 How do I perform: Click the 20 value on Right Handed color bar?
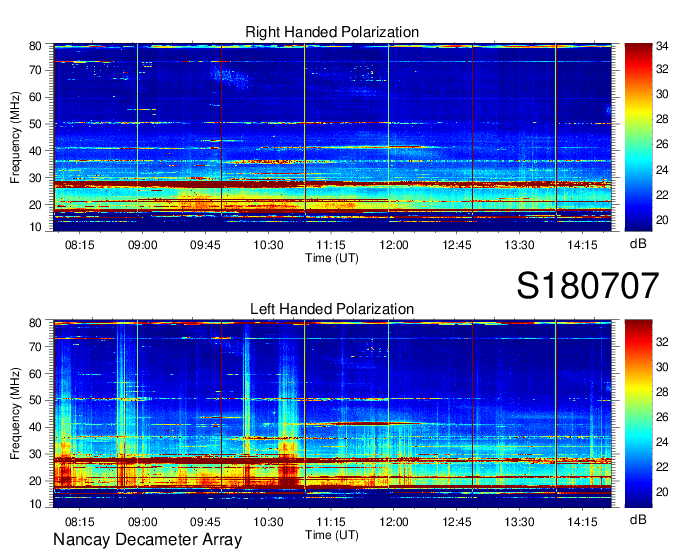pos(662,220)
